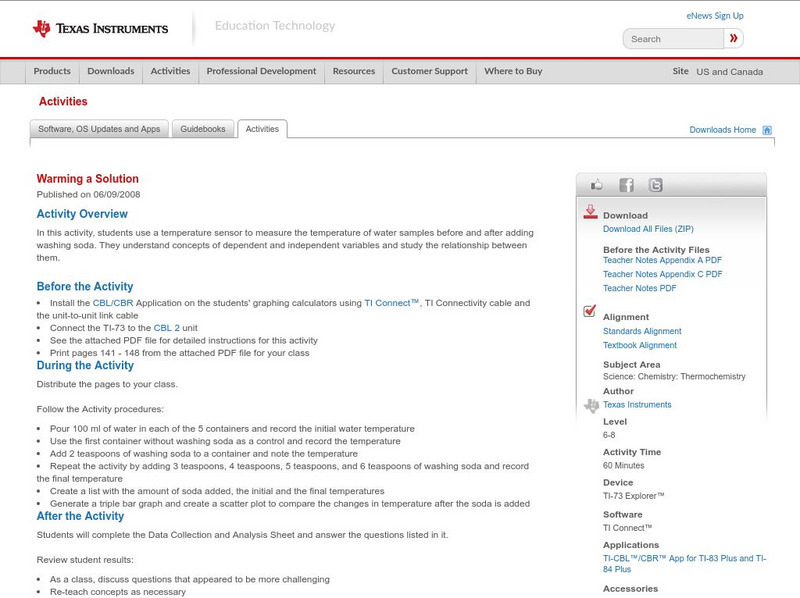Click the During the Activity heading

[85, 365]
